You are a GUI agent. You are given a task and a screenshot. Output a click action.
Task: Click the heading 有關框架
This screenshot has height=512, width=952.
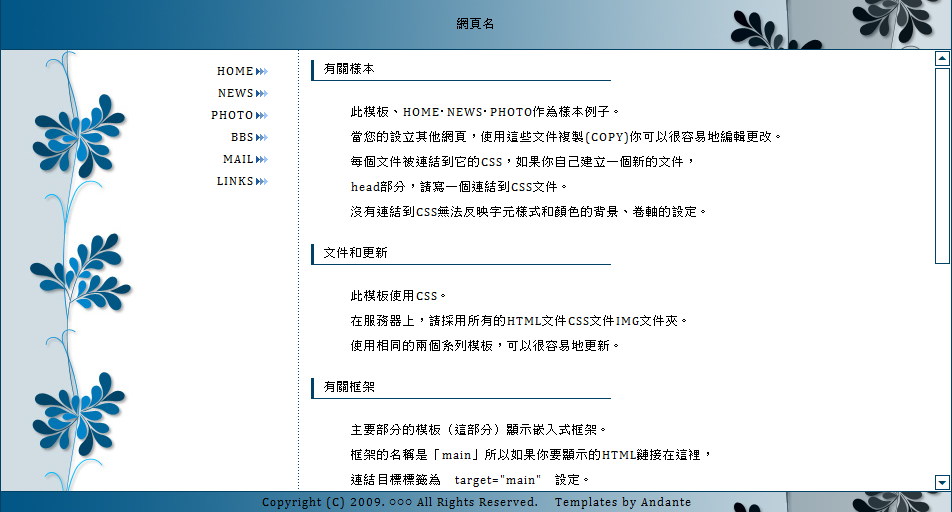pos(349,387)
